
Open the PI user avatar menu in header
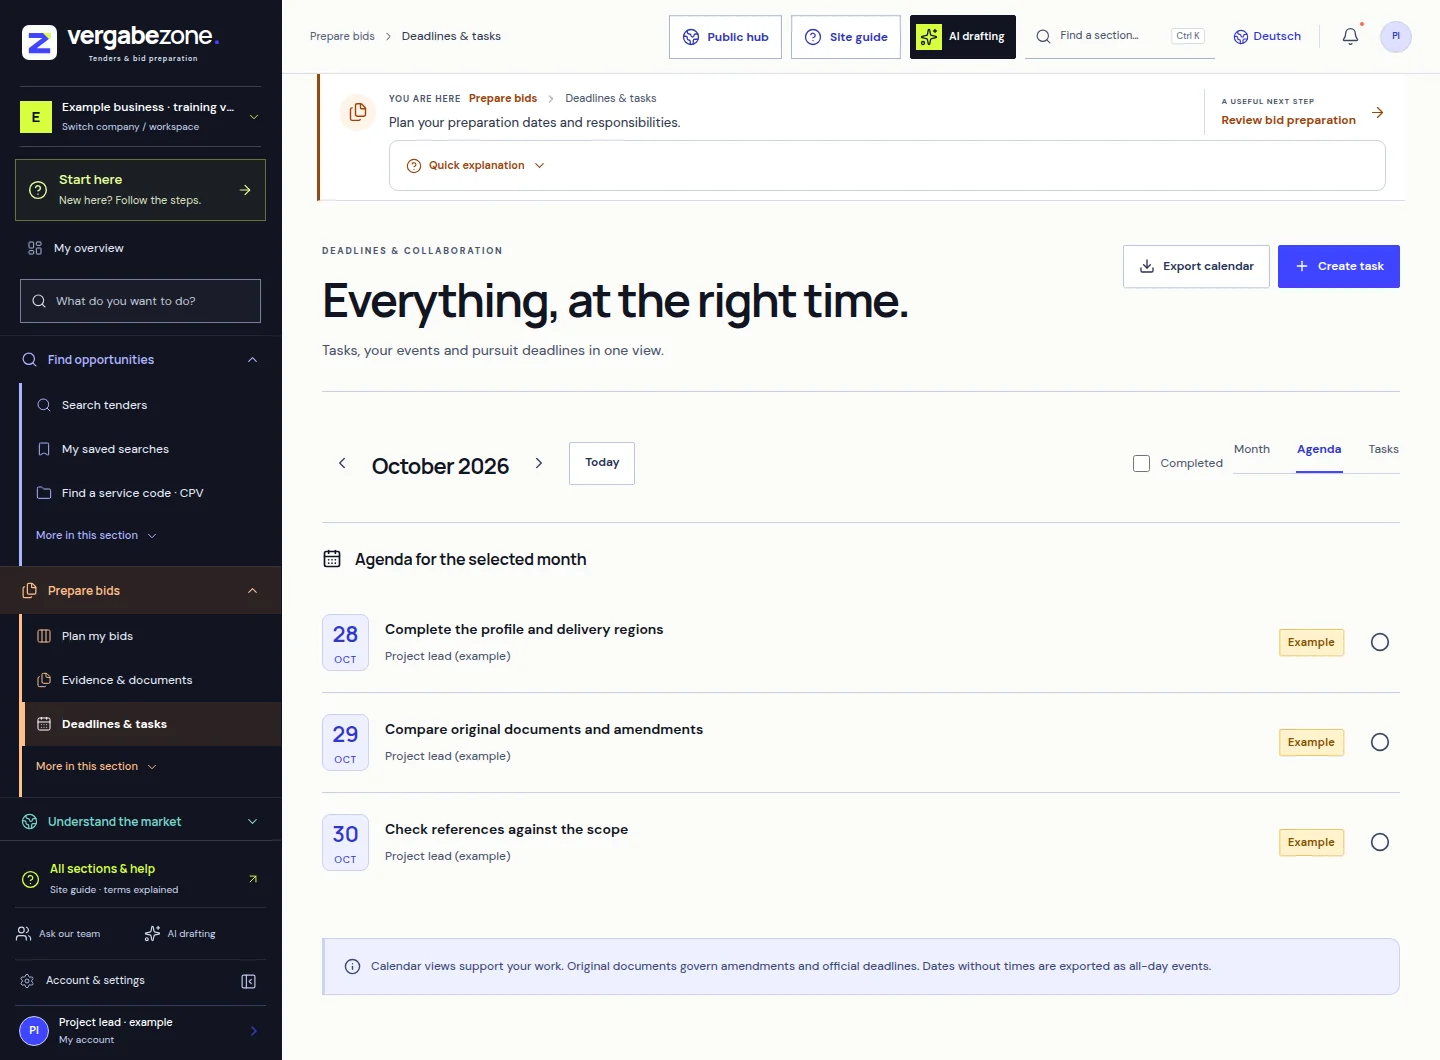tap(1396, 36)
